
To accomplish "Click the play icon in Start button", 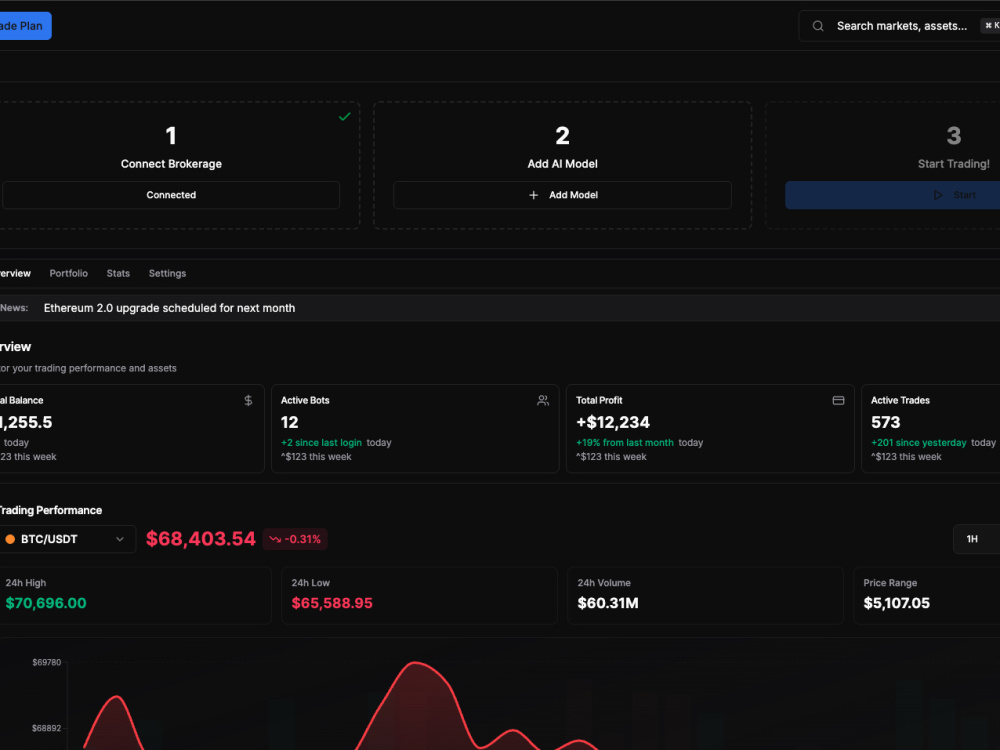I will point(938,195).
